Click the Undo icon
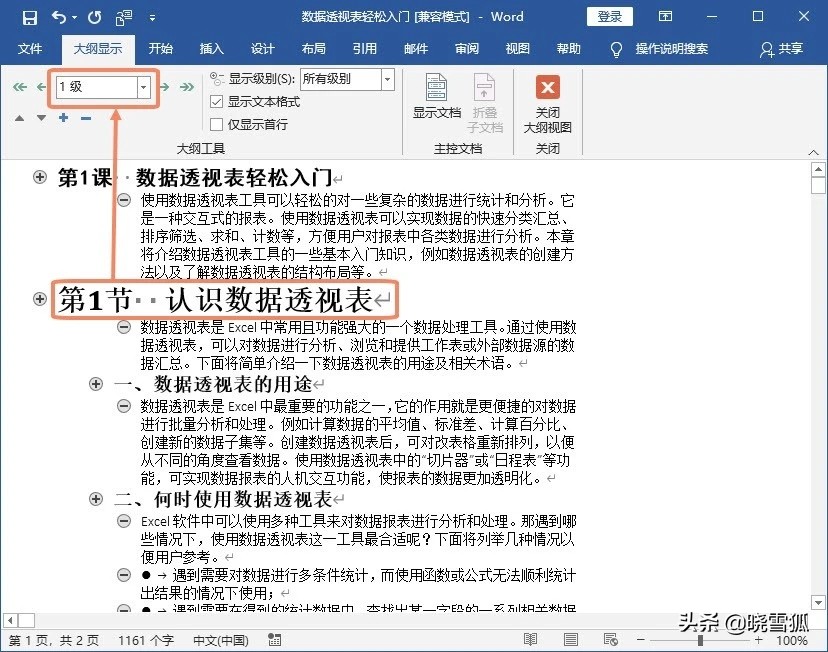This screenshot has width=828, height=652. pos(56,16)
